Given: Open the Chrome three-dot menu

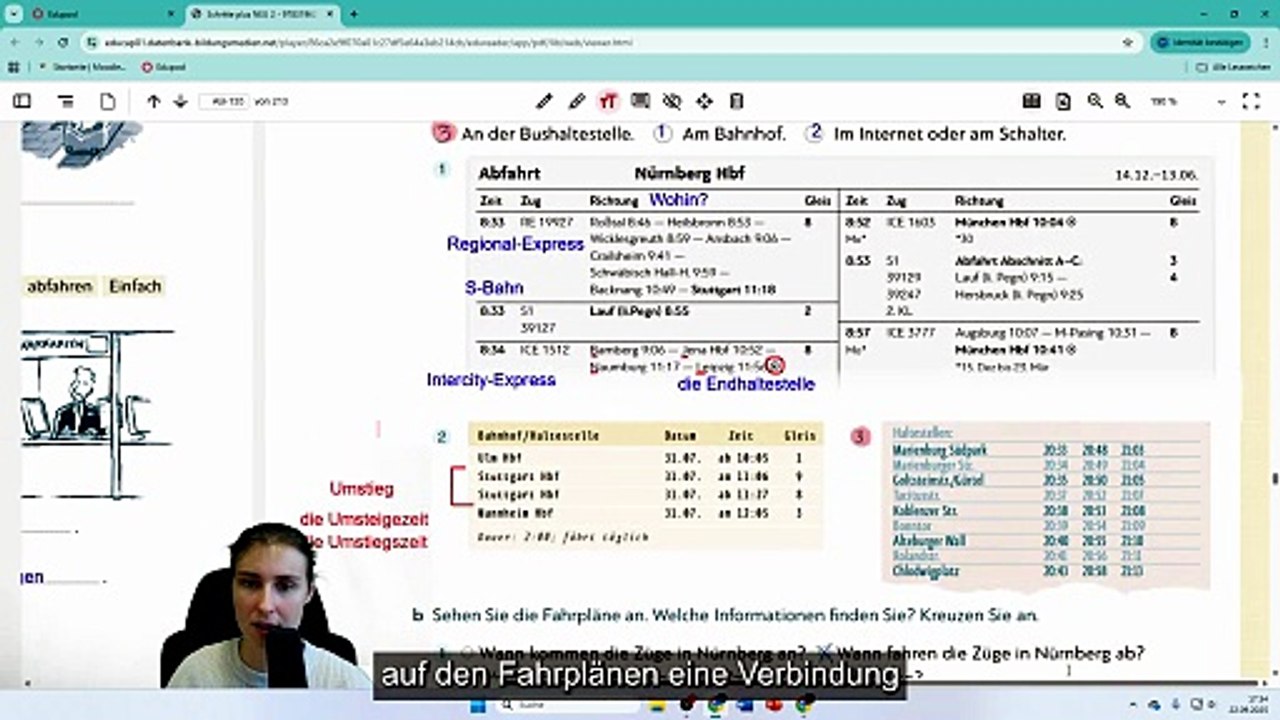Looking at the screenshot, I should [x=1266, y=43].
